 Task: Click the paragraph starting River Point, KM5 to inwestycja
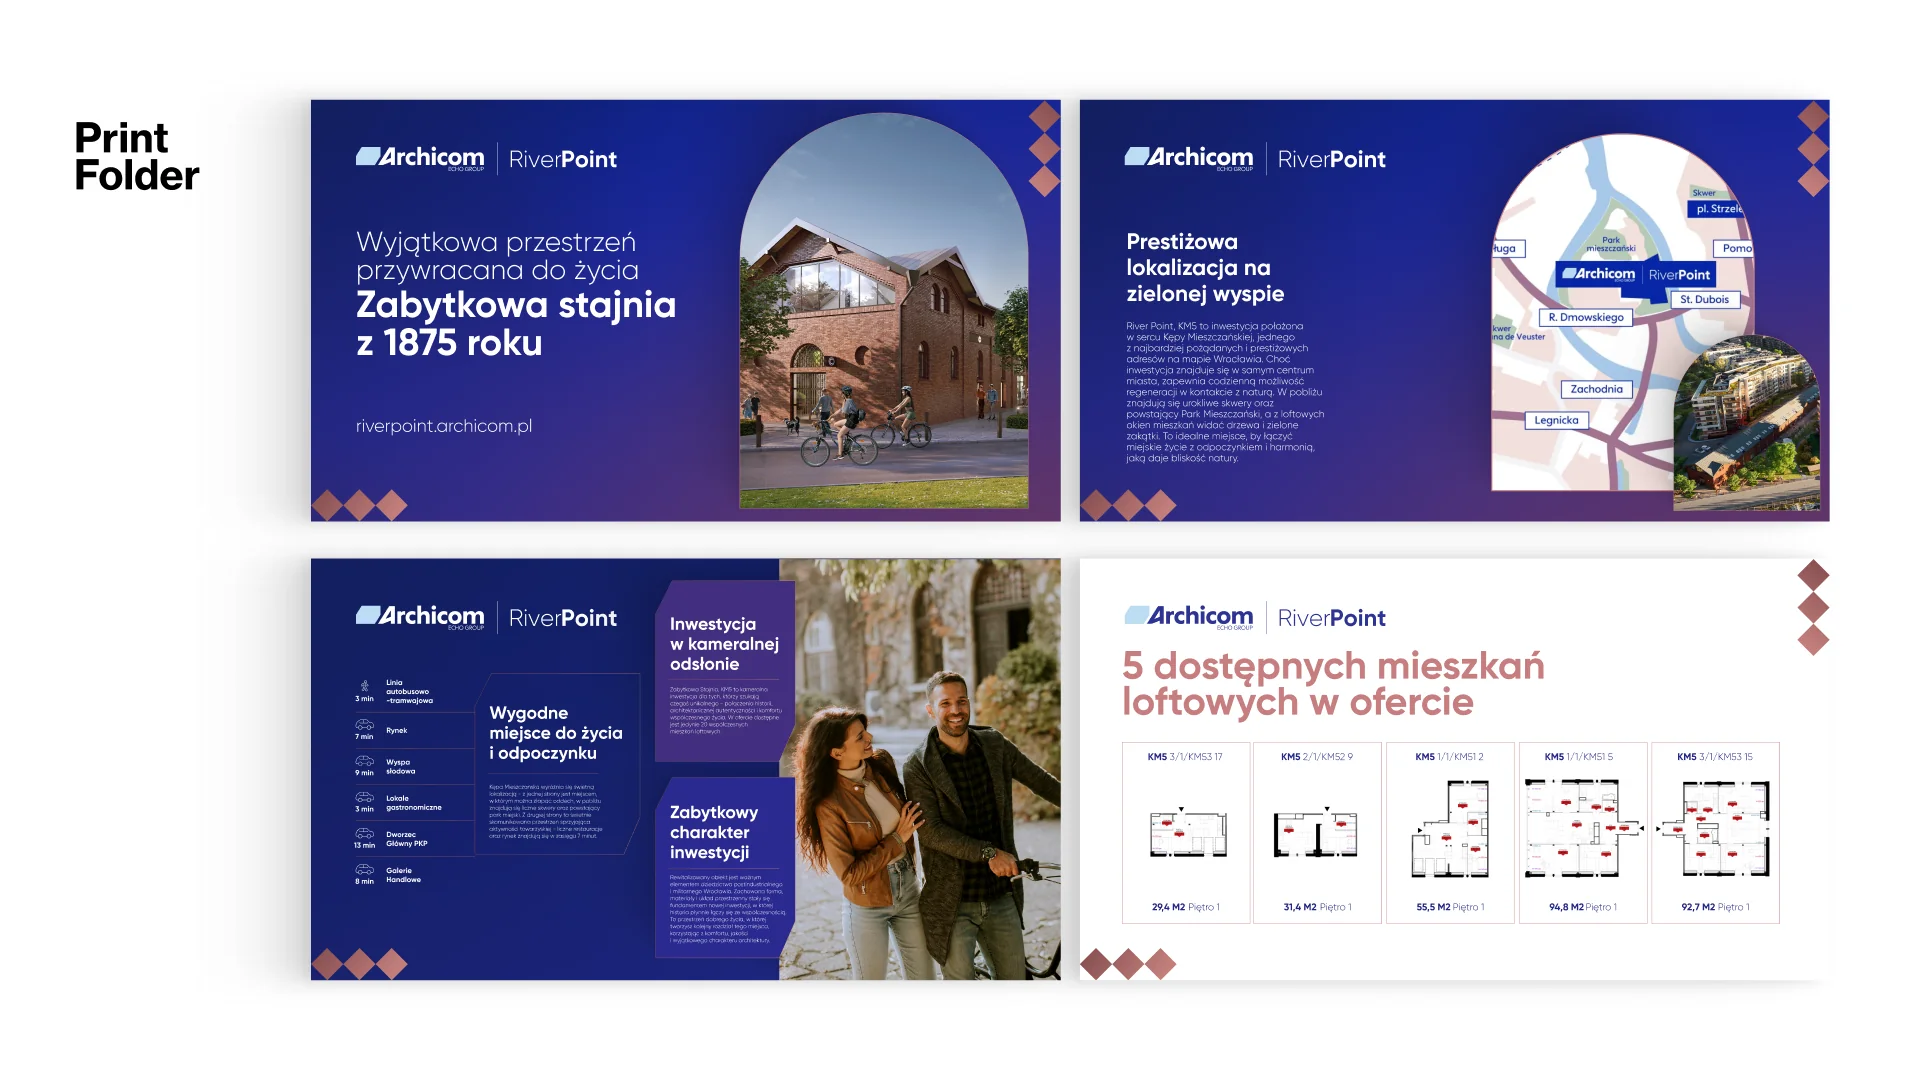pyautogui.click(x=1225, y=392)
